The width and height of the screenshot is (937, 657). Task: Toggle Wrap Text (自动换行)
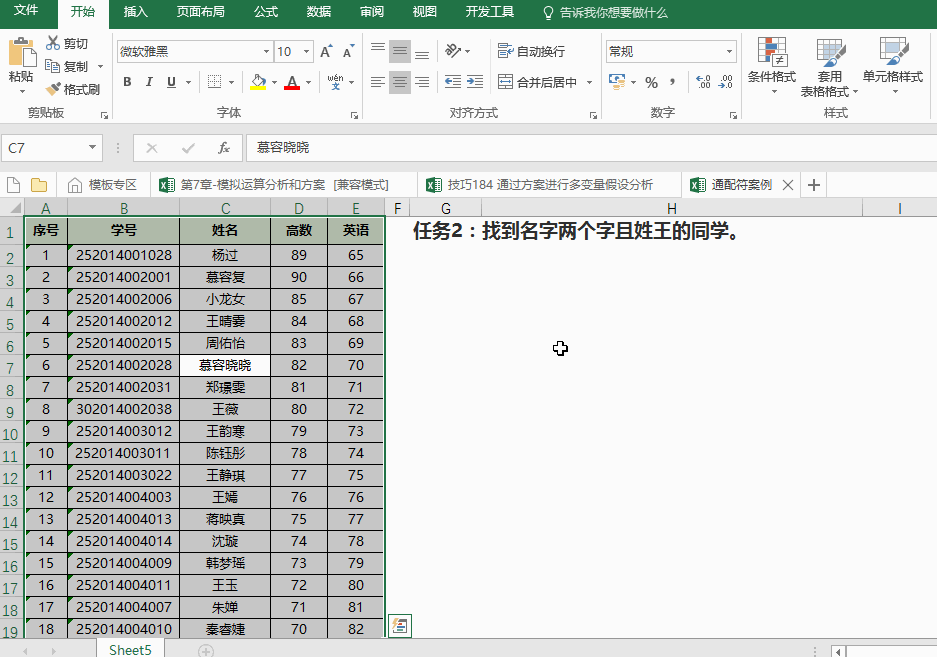(x=531, y=51)
